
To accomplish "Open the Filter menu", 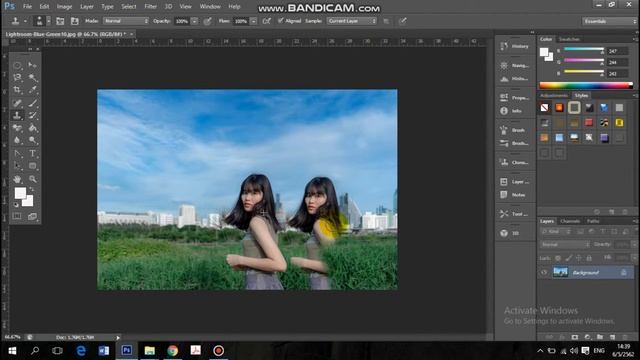I will coord(151,7).
